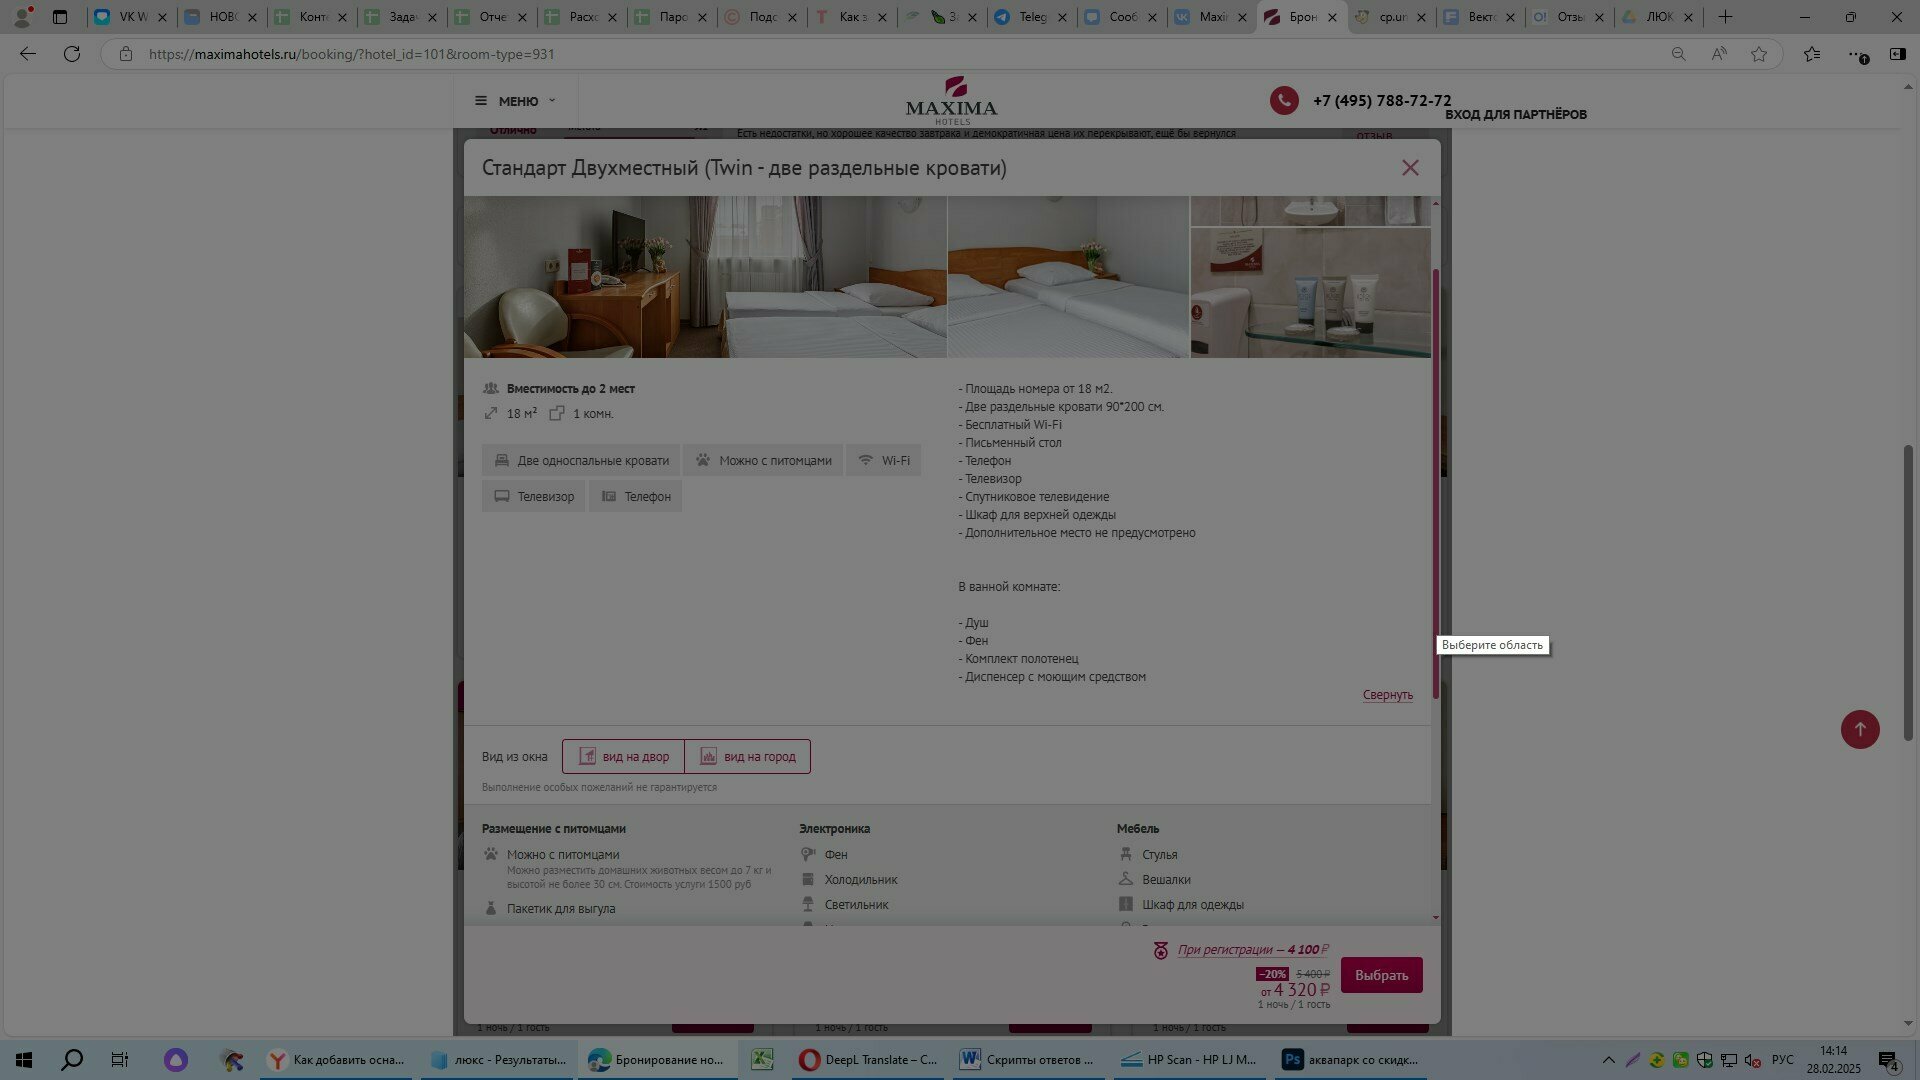Collapse description with Свернуть link
The image size is (1920, 1080).
coord(1387,695)
